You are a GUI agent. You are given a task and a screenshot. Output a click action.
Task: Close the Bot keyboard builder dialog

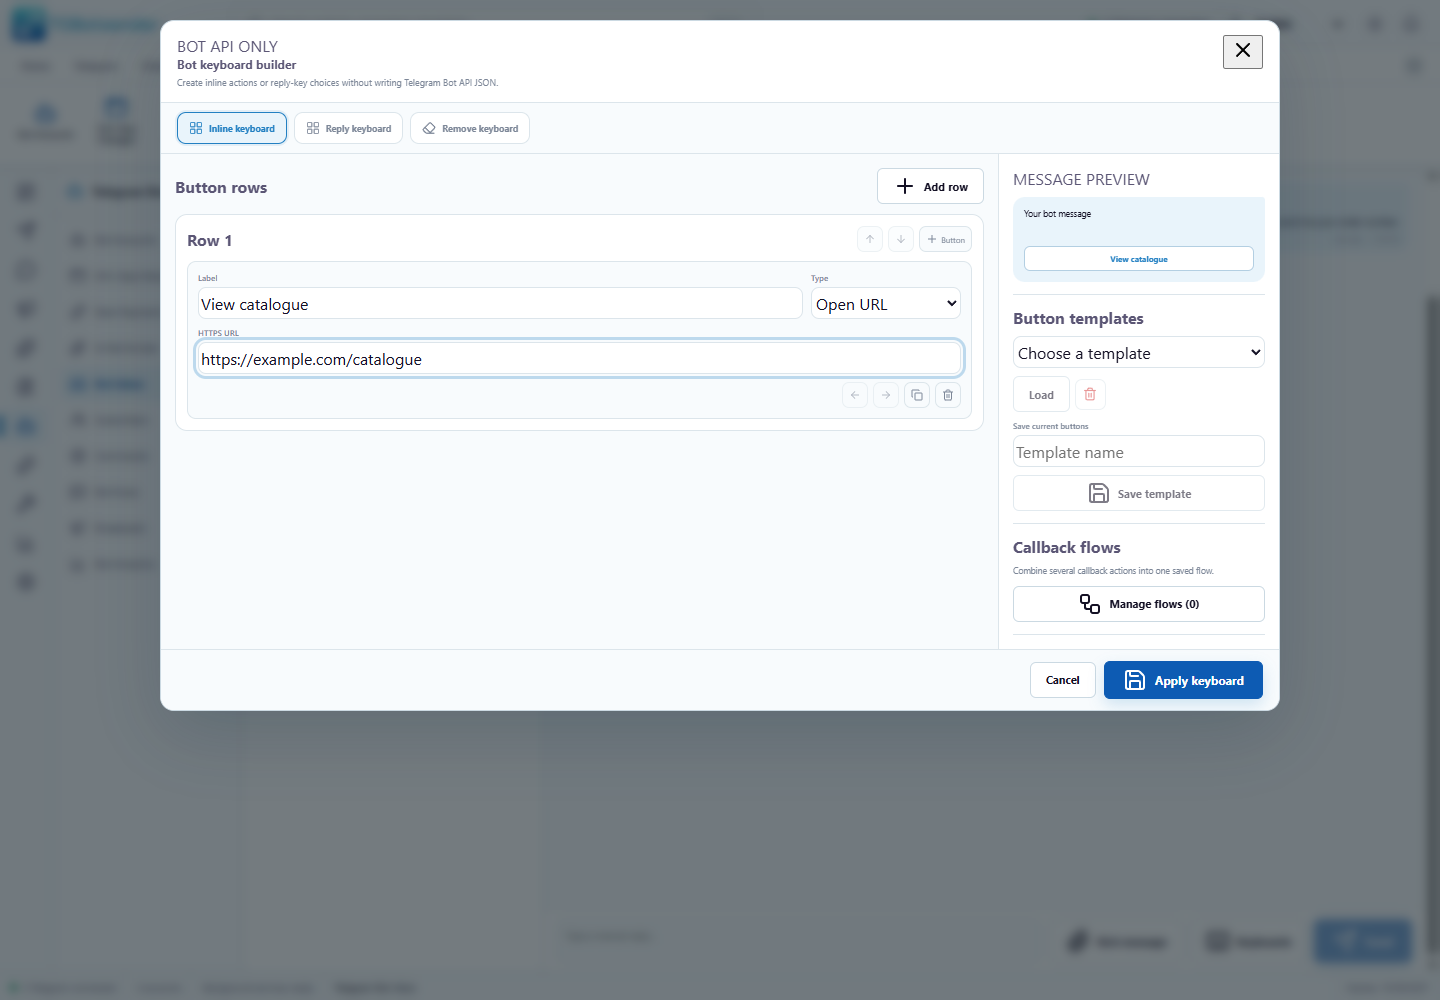coord(1242,51)
